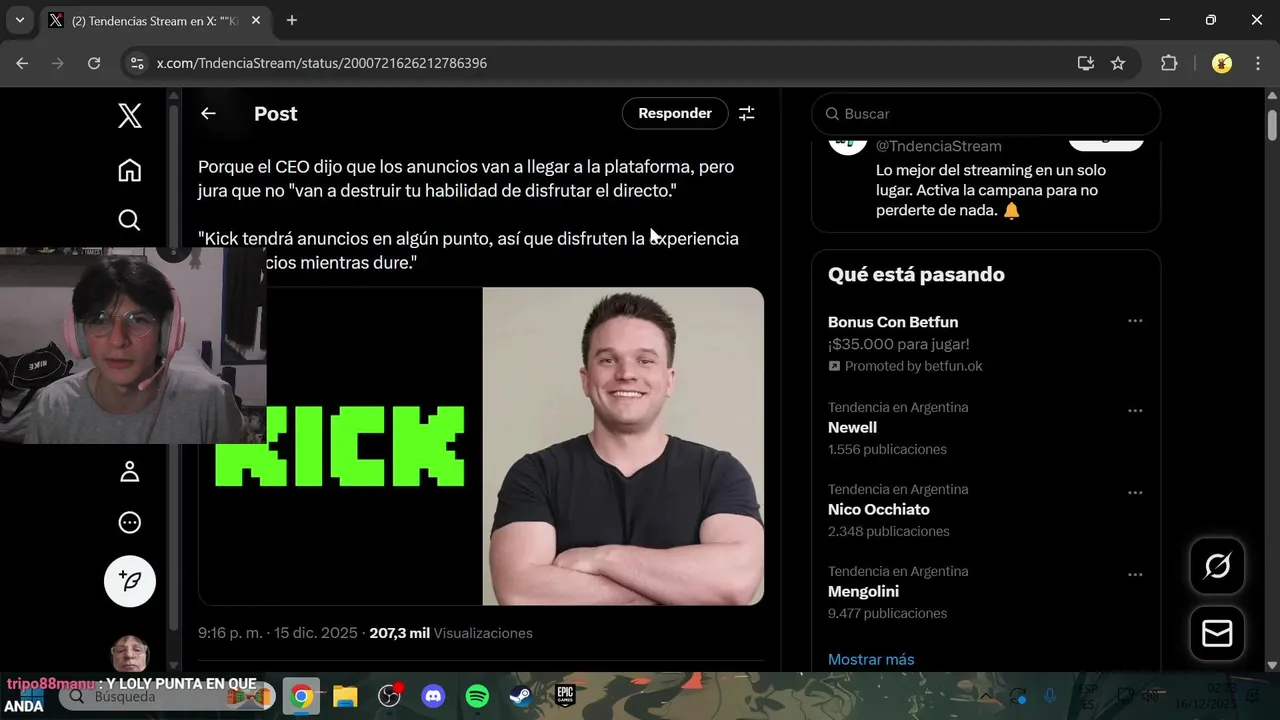
Task: Click the taskbar Búsqueda search box
Action: pos(165,696)
